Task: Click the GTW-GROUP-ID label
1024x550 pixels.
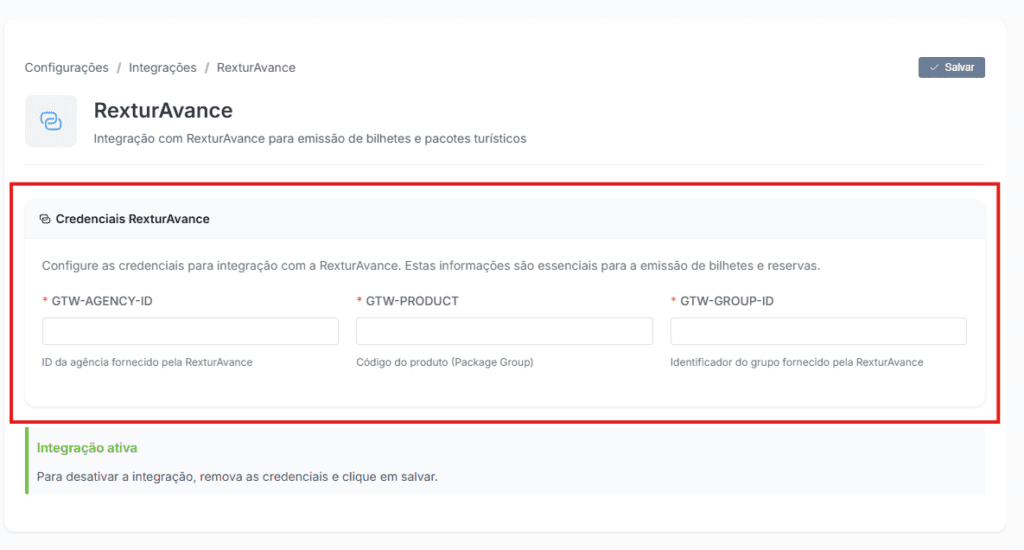Action: tap(727, 301)
